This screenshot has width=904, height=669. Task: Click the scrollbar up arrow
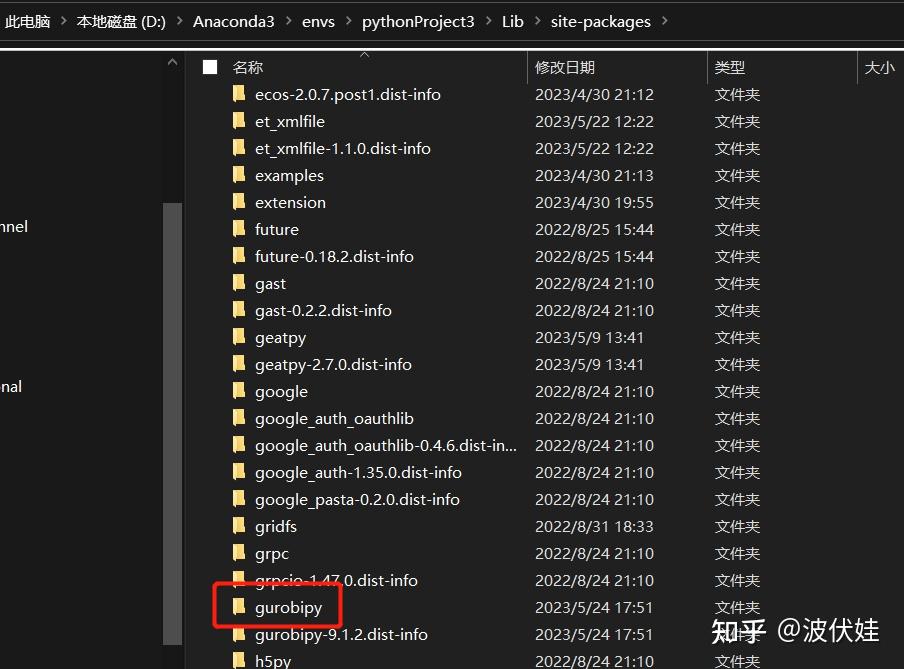click(x=171, y=60)
